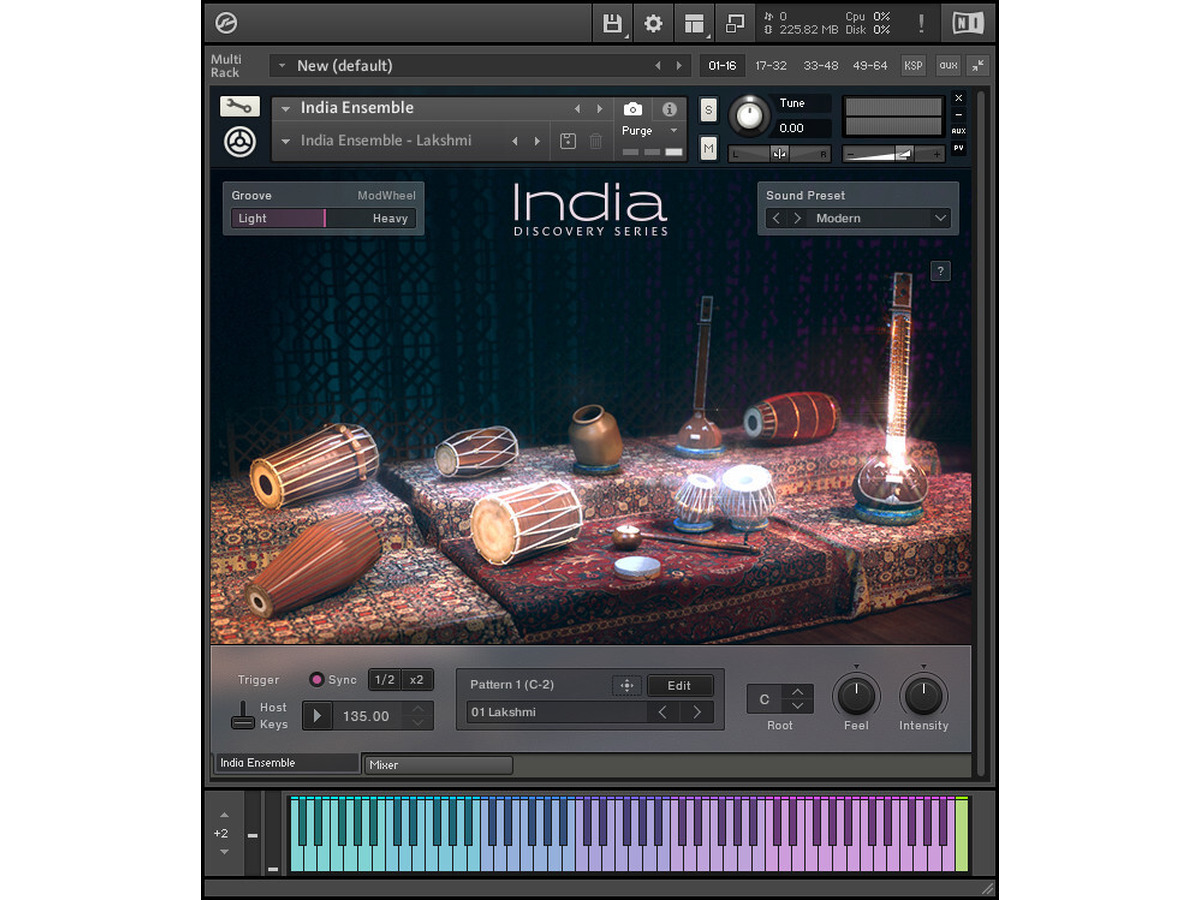Image resolution: width=1200 pixels, height=900 pixels.
Task: Select the 17-32 rack page tab
Action: [x=771, y=65]
